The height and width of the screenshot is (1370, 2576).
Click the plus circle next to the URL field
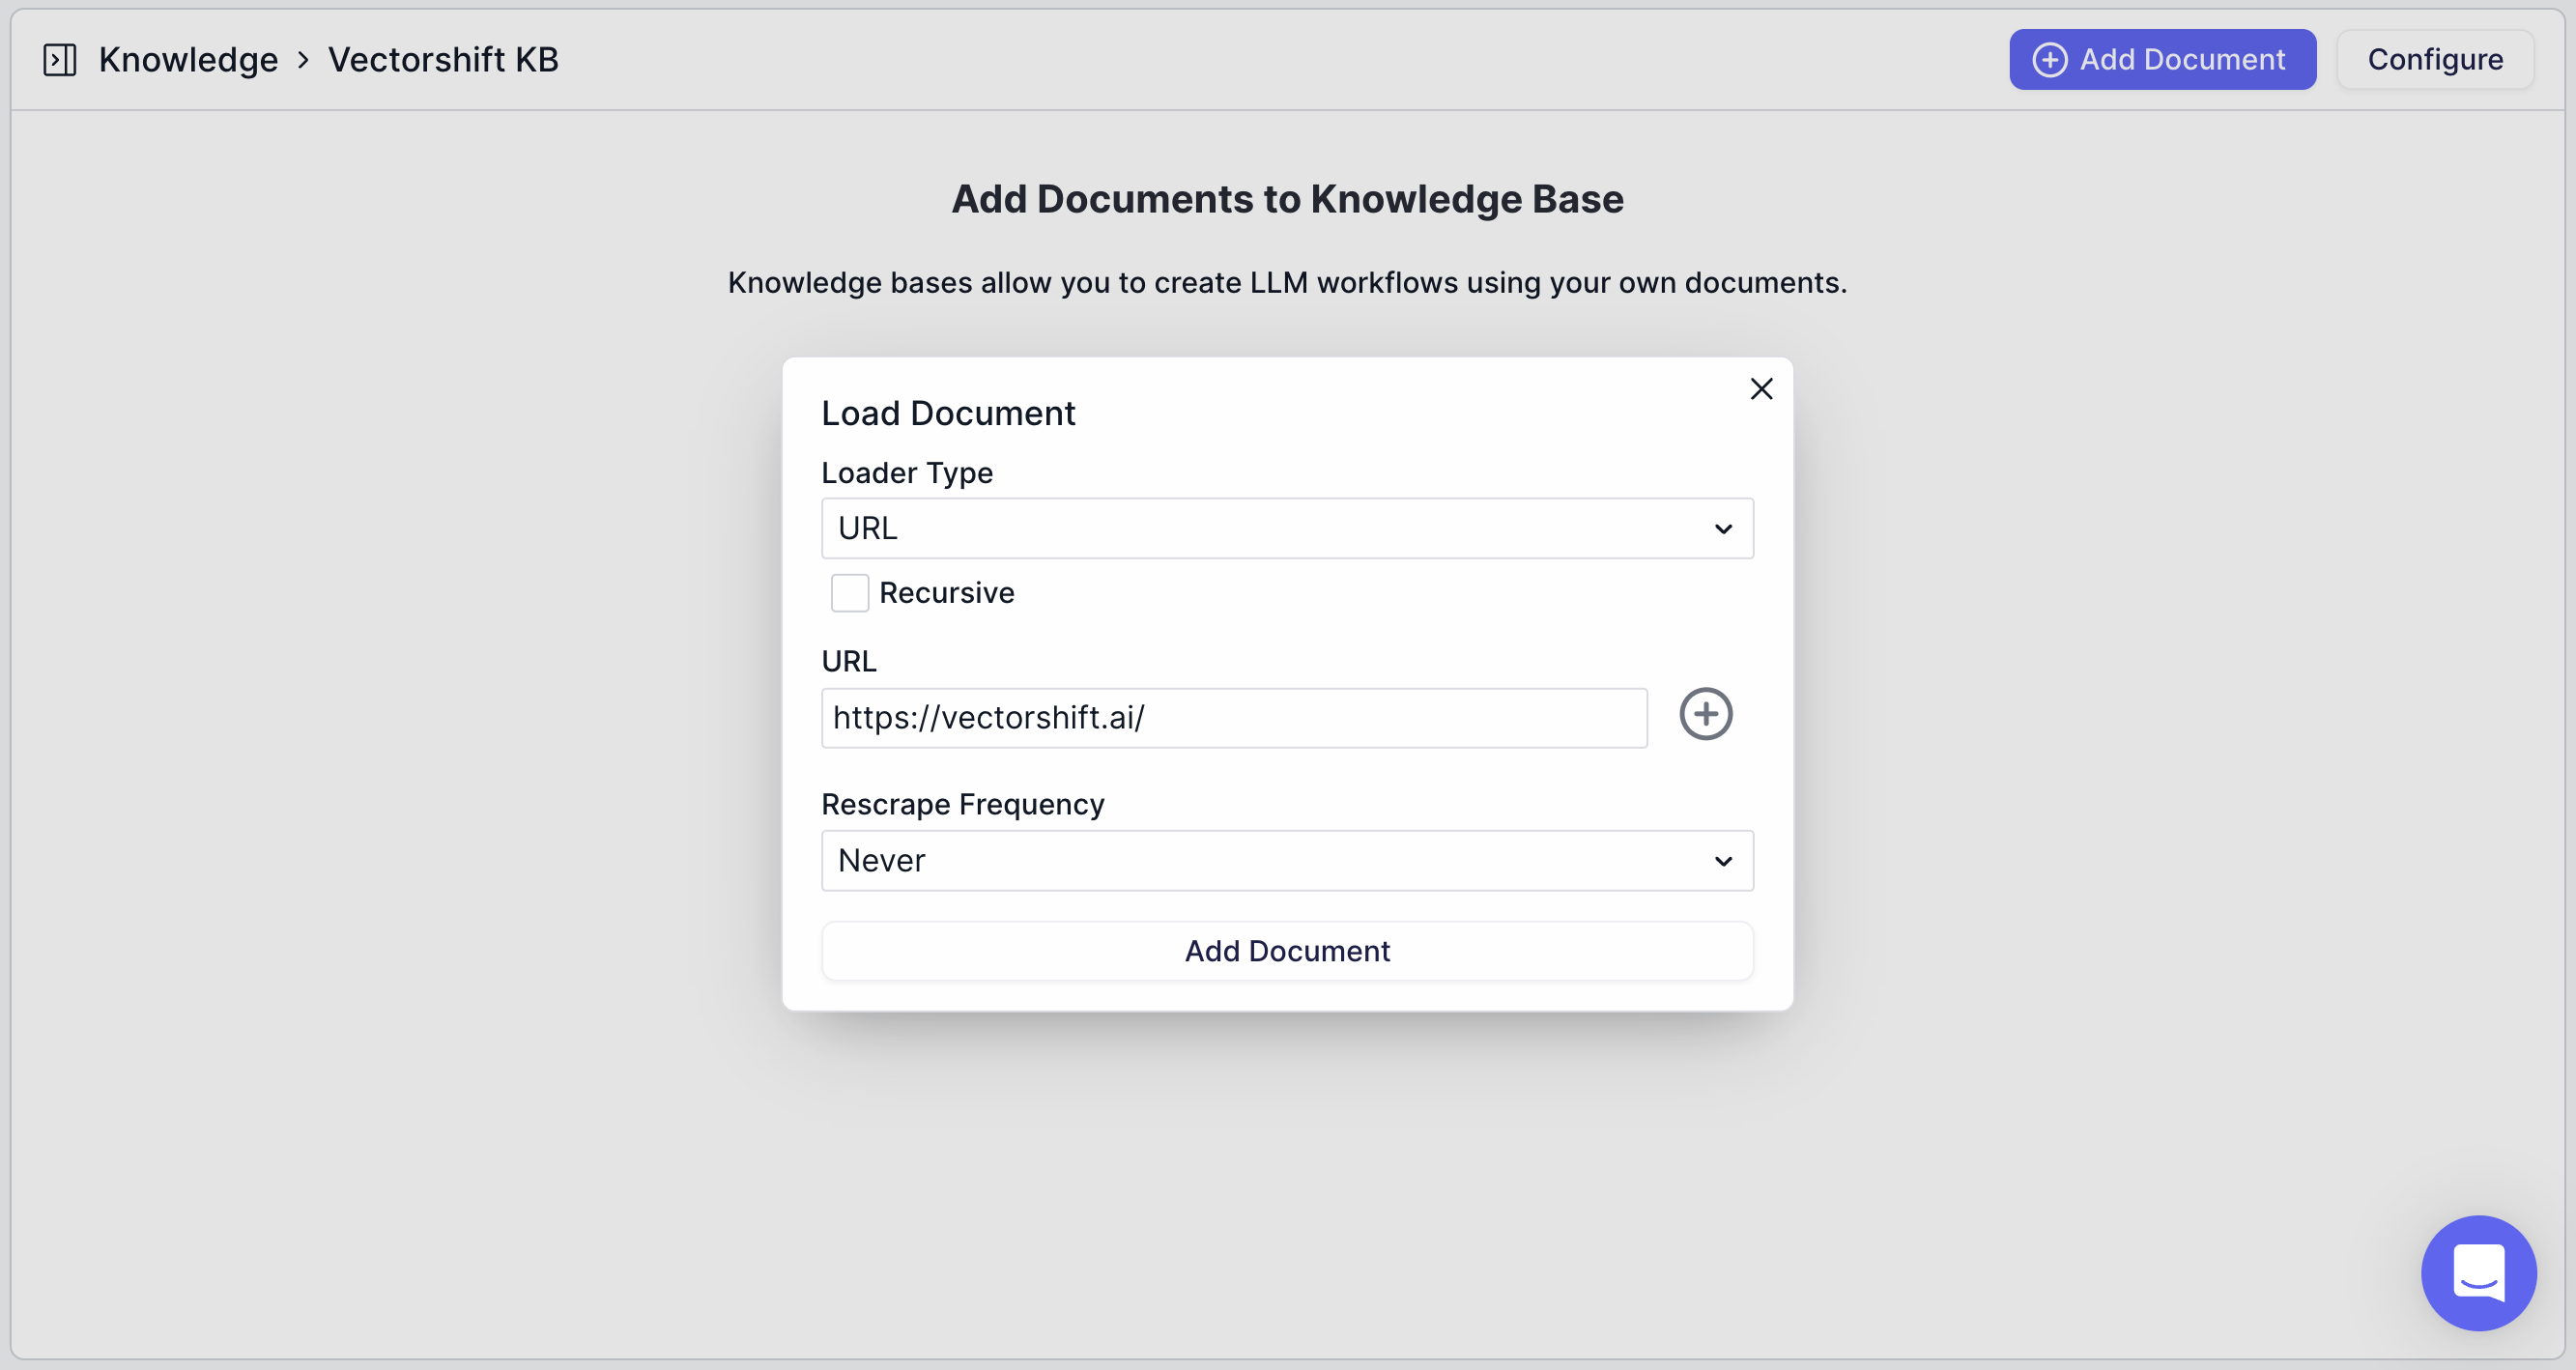point(1705,714)
